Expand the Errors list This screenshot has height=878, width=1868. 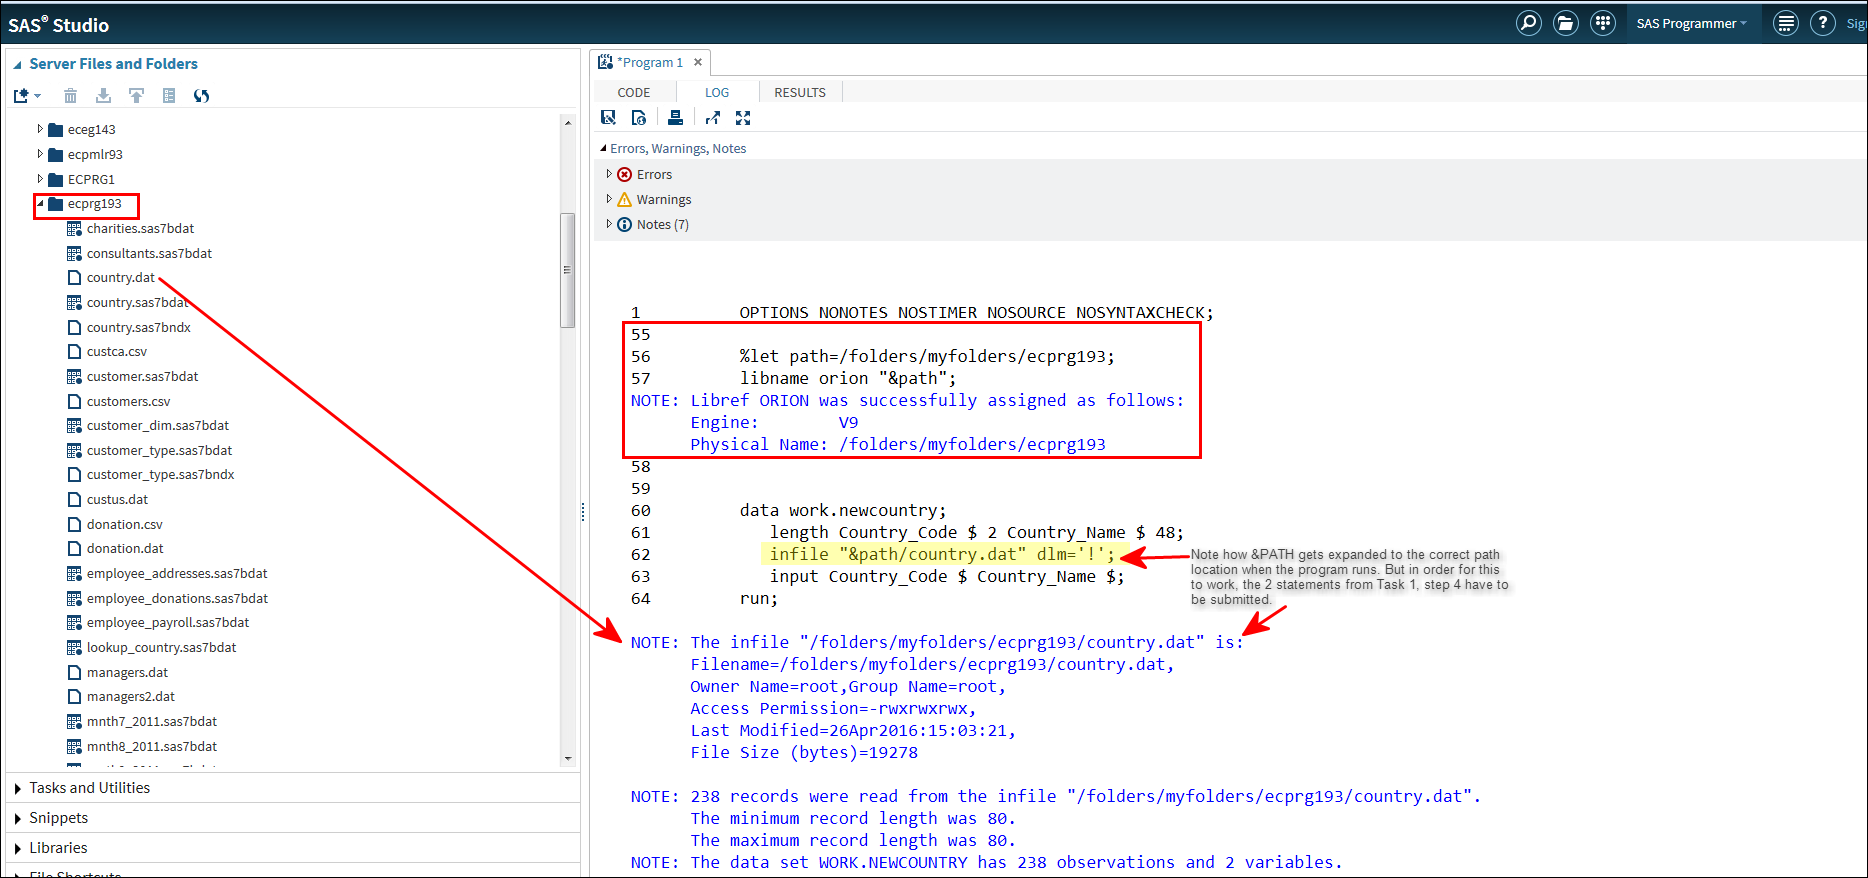point(609,174)
